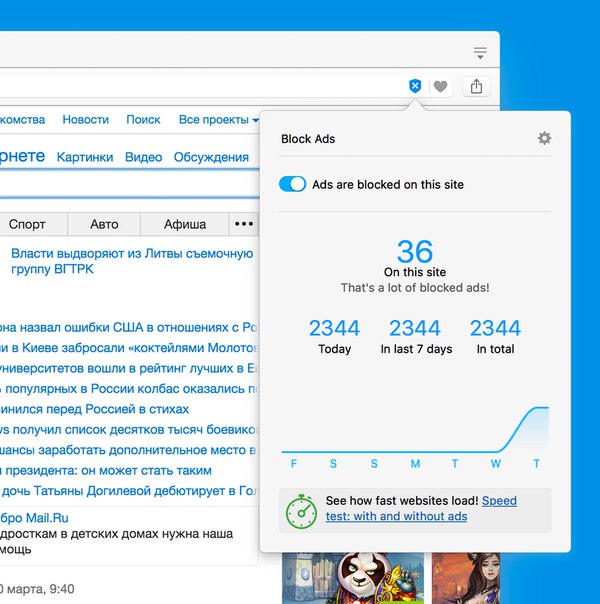Click the ad blocker shield icon

tap(415, 87)
